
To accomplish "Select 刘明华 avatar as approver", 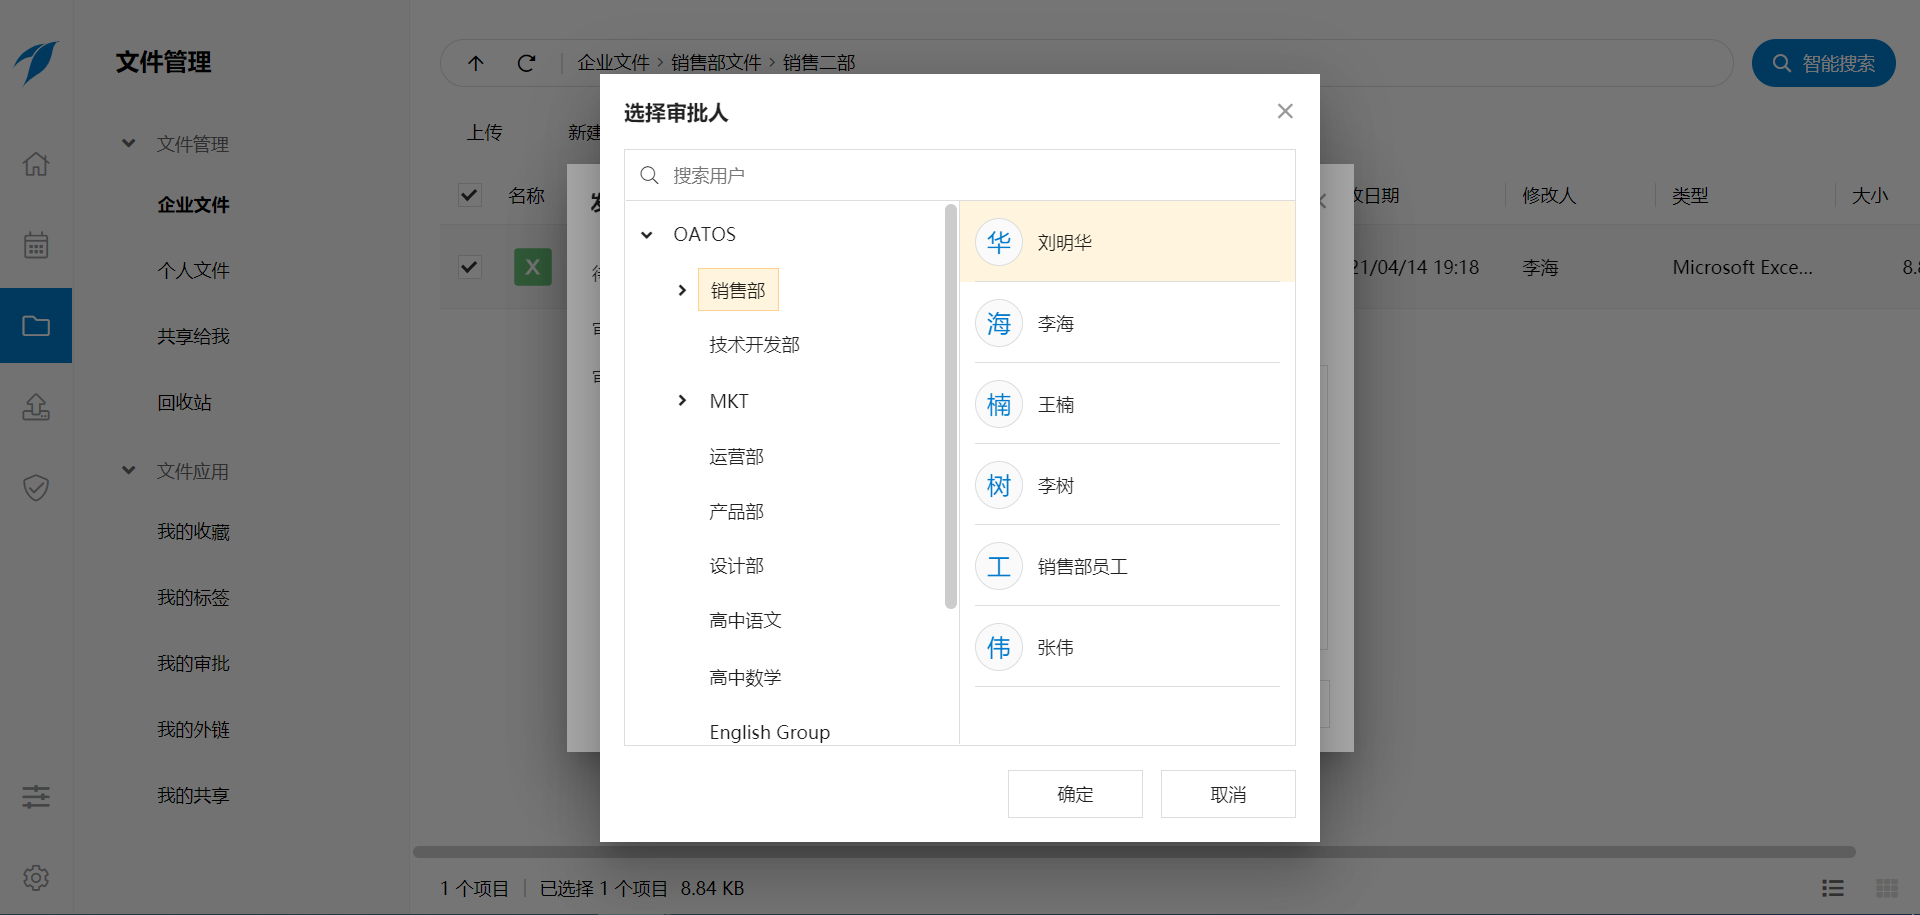I will [x=998, y=242].
